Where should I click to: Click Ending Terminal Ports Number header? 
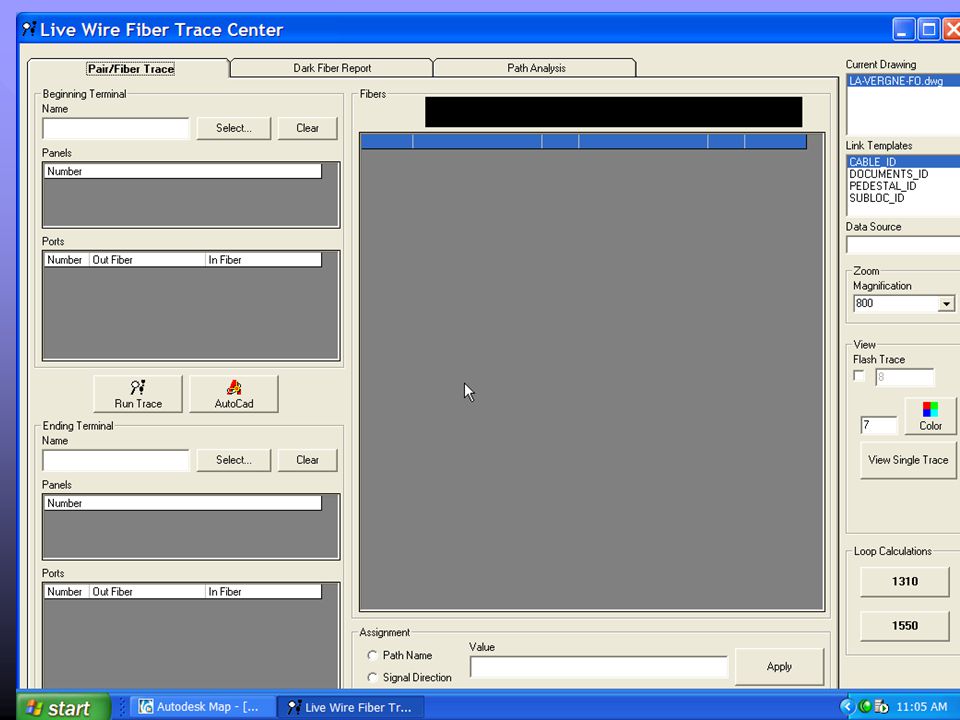[x=67, y=591]
